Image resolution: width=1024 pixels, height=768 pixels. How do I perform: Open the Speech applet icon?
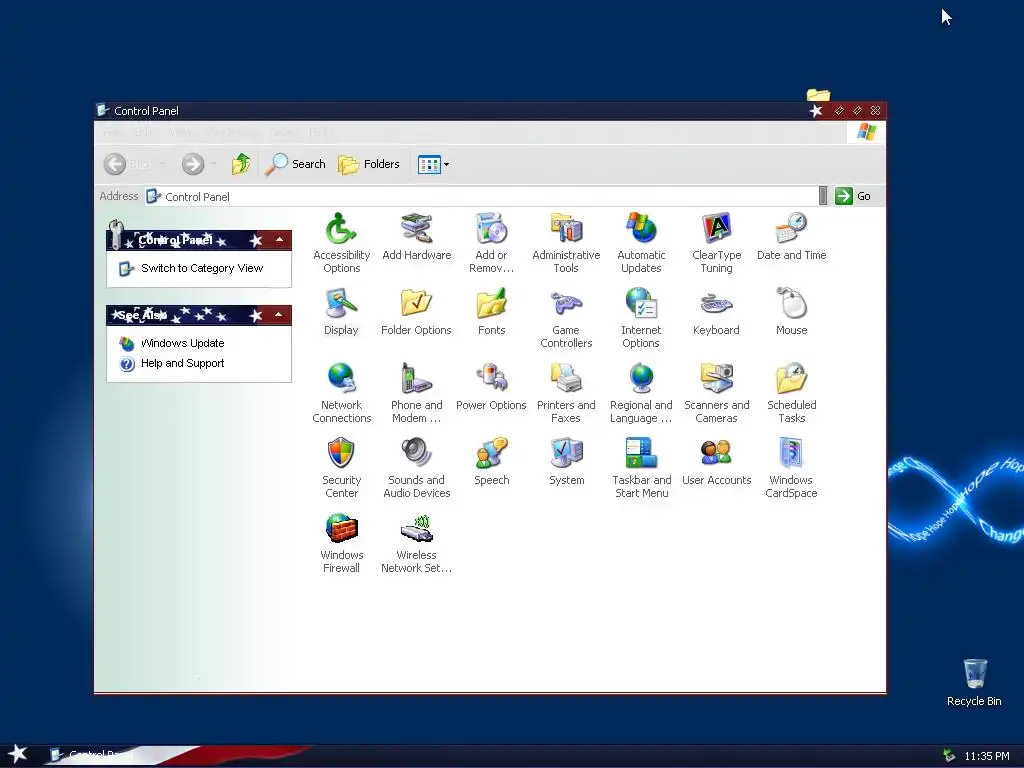491,462
